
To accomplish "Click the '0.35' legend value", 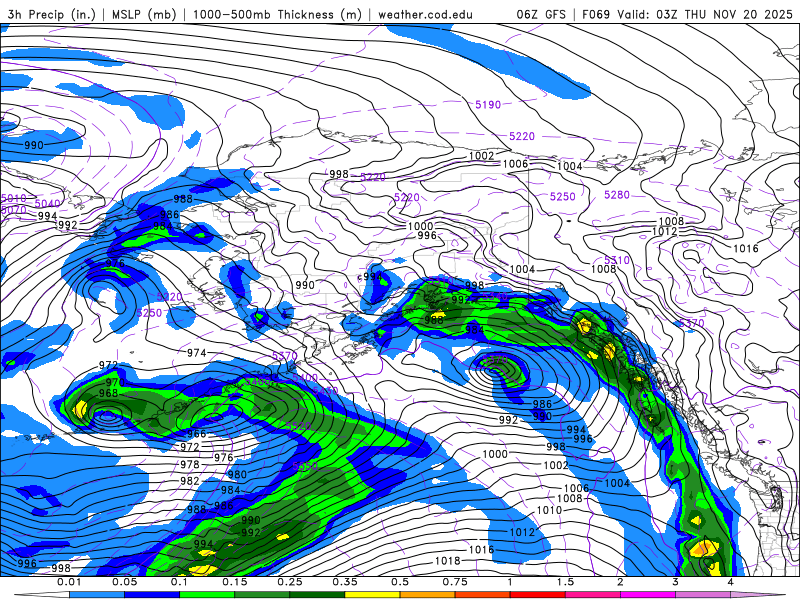I will pyautogui.click(x=345, y=582).
